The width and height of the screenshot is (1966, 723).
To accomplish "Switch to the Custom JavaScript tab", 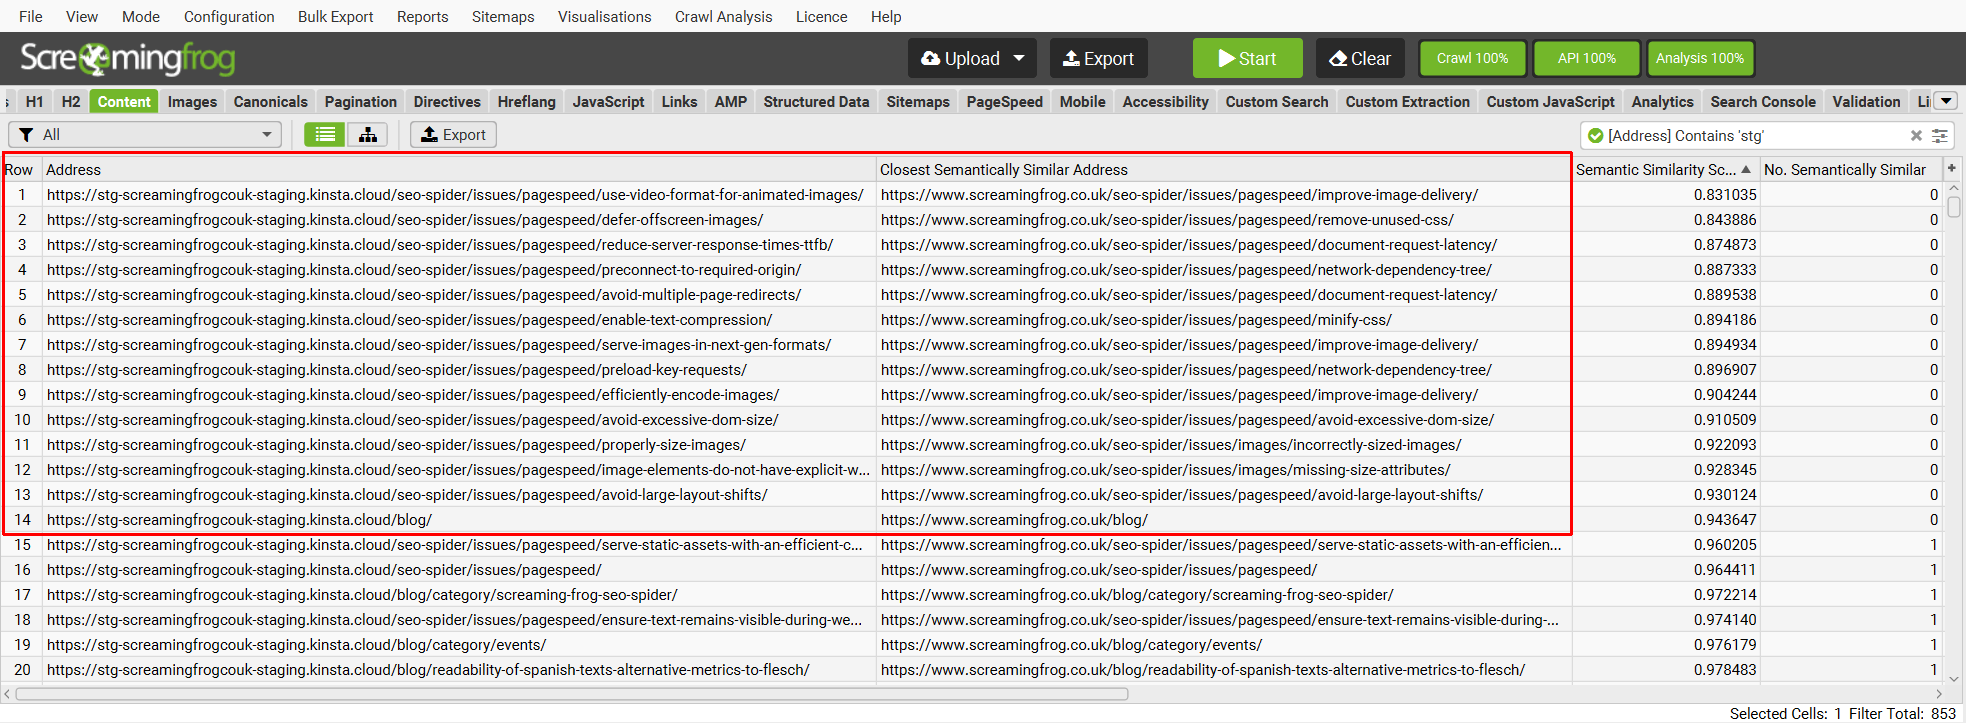I will (1550, 101).
